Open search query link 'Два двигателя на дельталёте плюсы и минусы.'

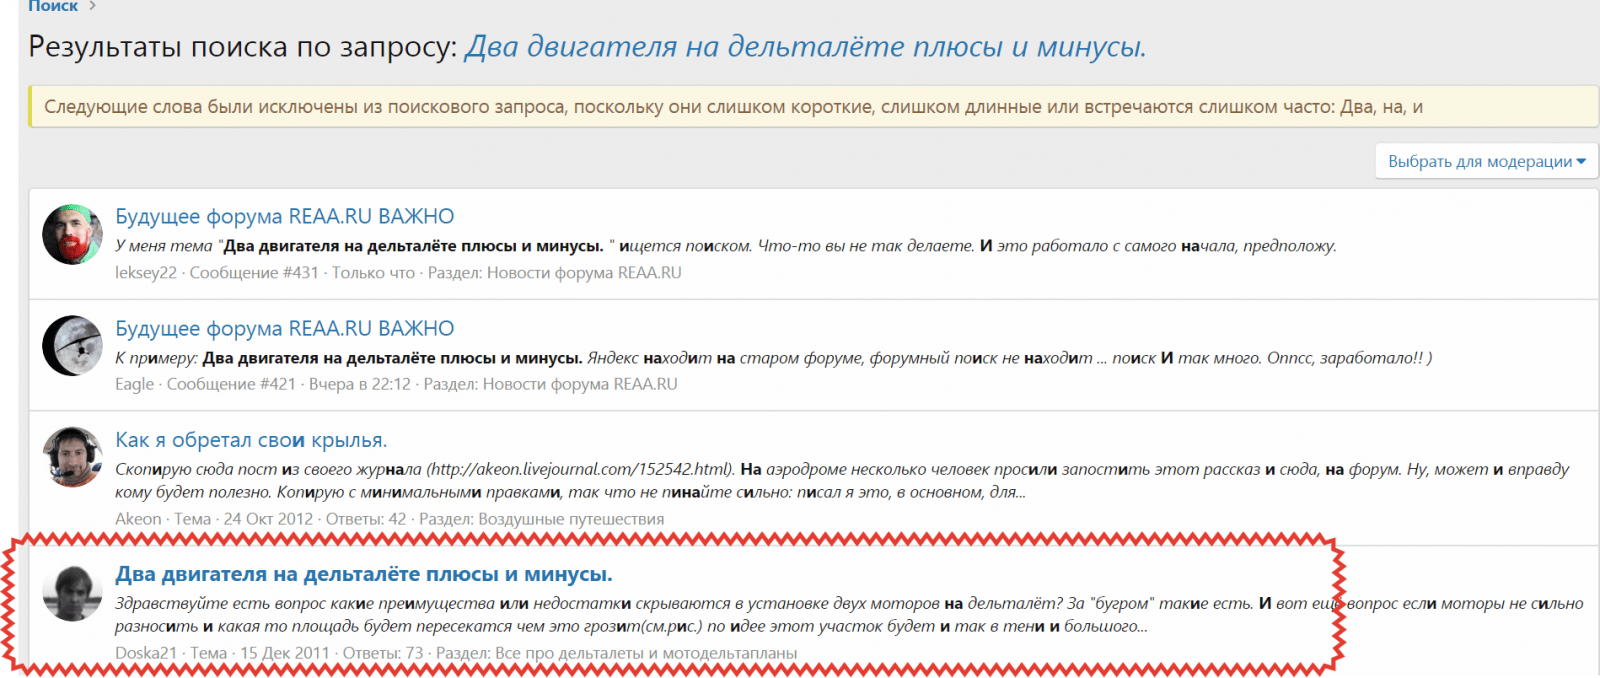tap(805, 47)
